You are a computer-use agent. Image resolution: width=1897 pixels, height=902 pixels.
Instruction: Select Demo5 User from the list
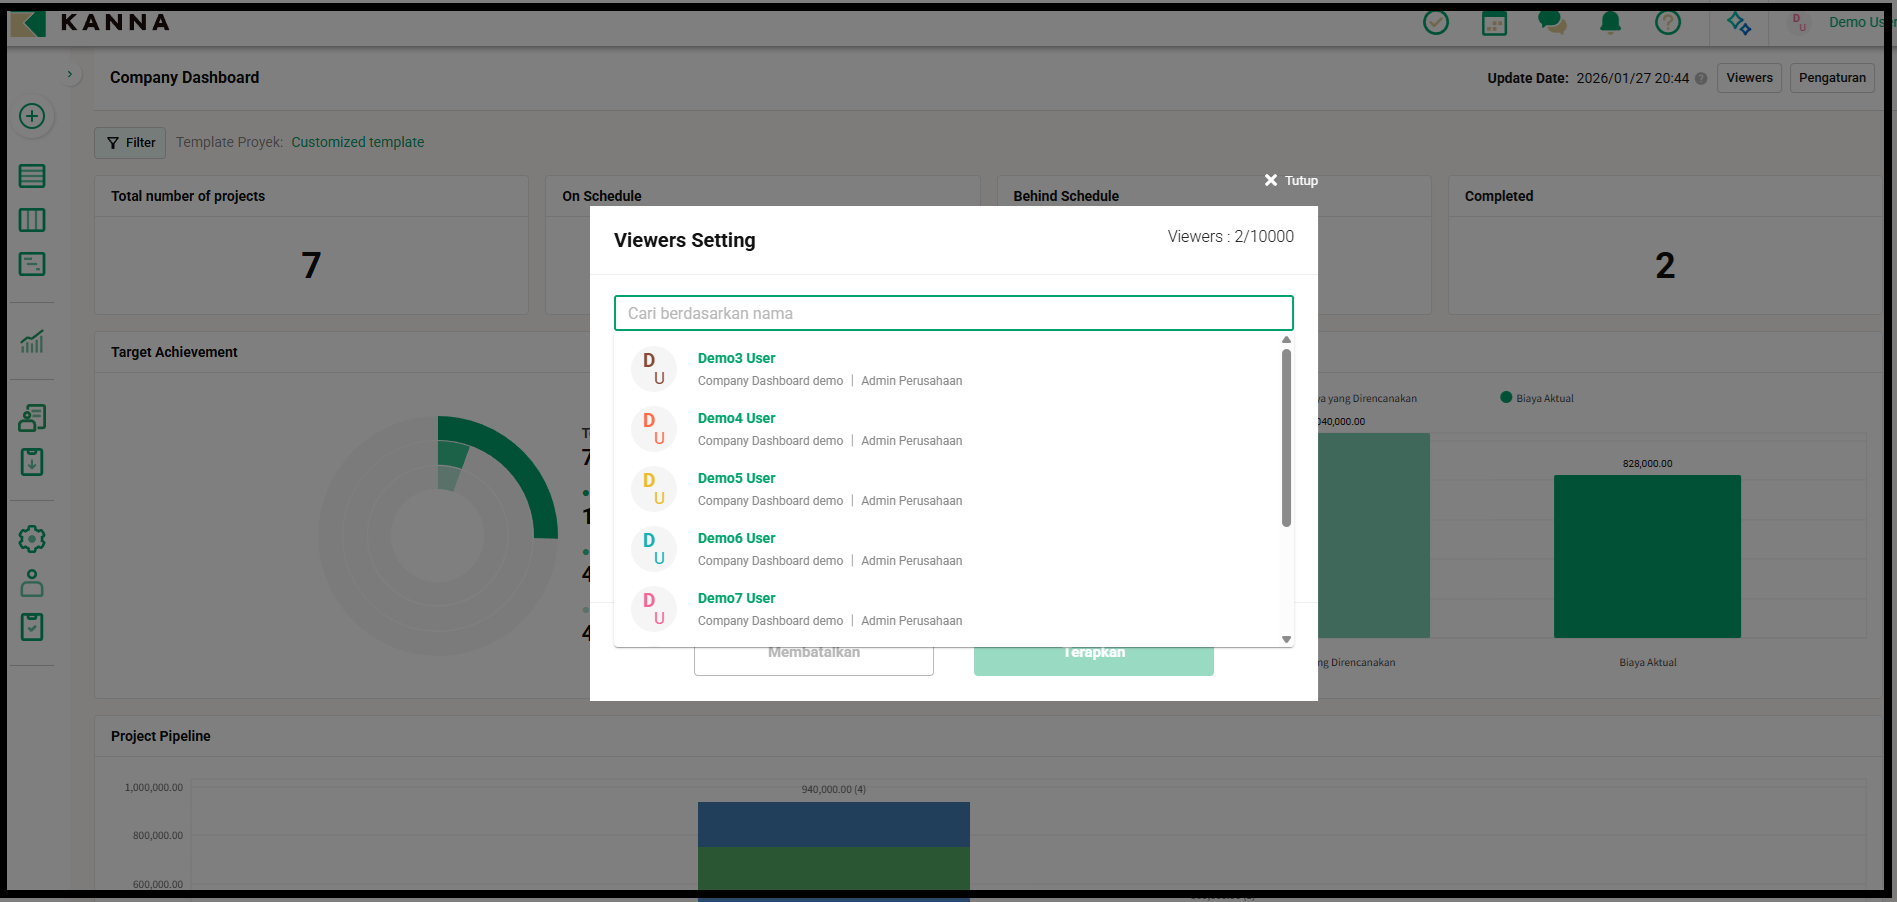click(x=736, y=478)
